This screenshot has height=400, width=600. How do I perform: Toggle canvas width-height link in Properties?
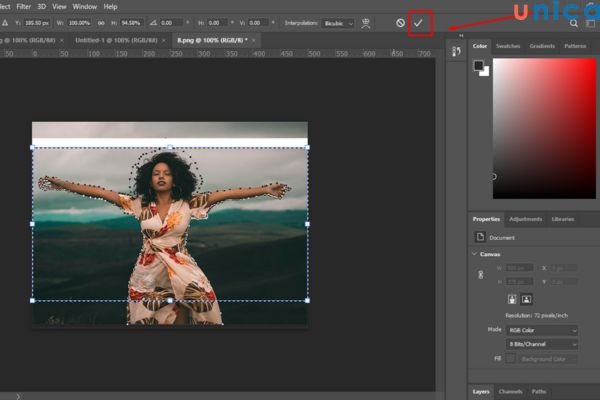pyautogui.click(x=482, y=273)
